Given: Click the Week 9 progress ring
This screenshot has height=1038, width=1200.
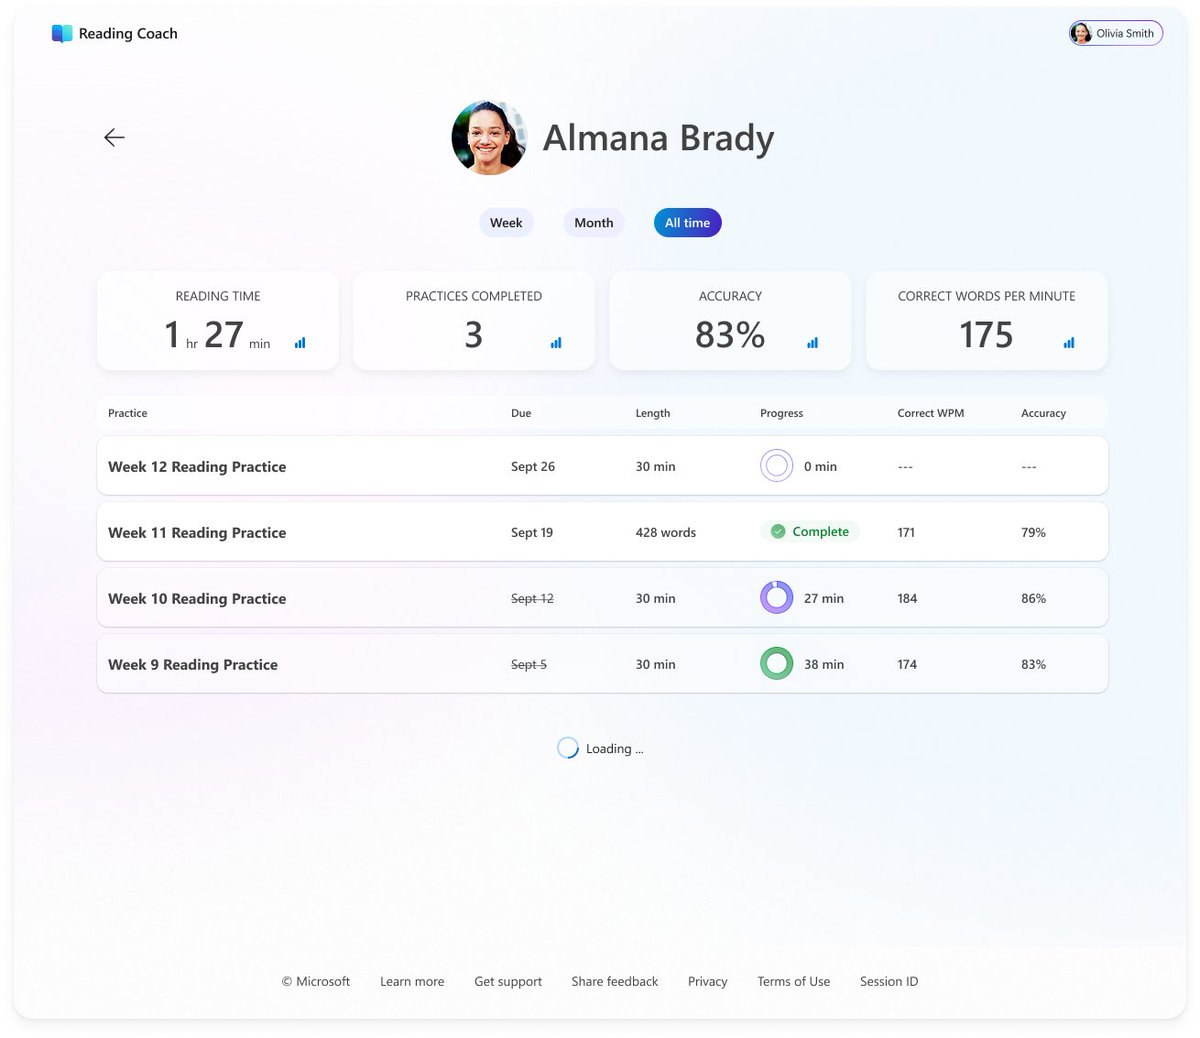Looking at the screenshot, I should pos(777,664).
